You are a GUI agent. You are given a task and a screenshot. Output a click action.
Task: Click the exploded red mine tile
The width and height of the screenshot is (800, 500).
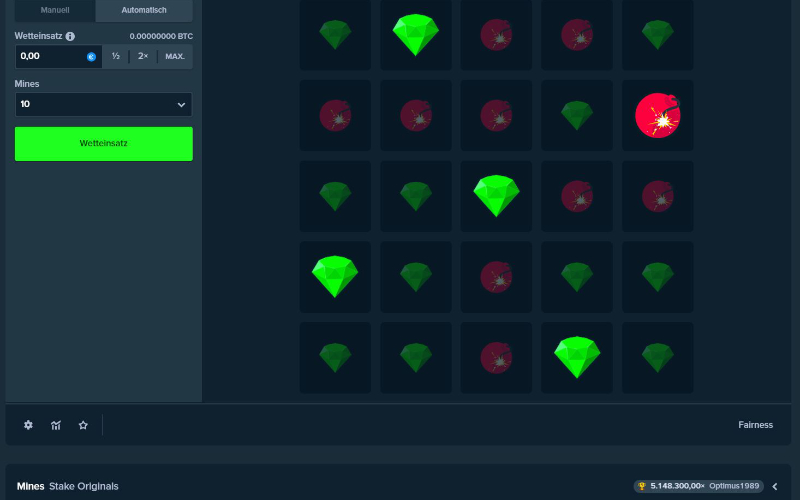[657, 116]
